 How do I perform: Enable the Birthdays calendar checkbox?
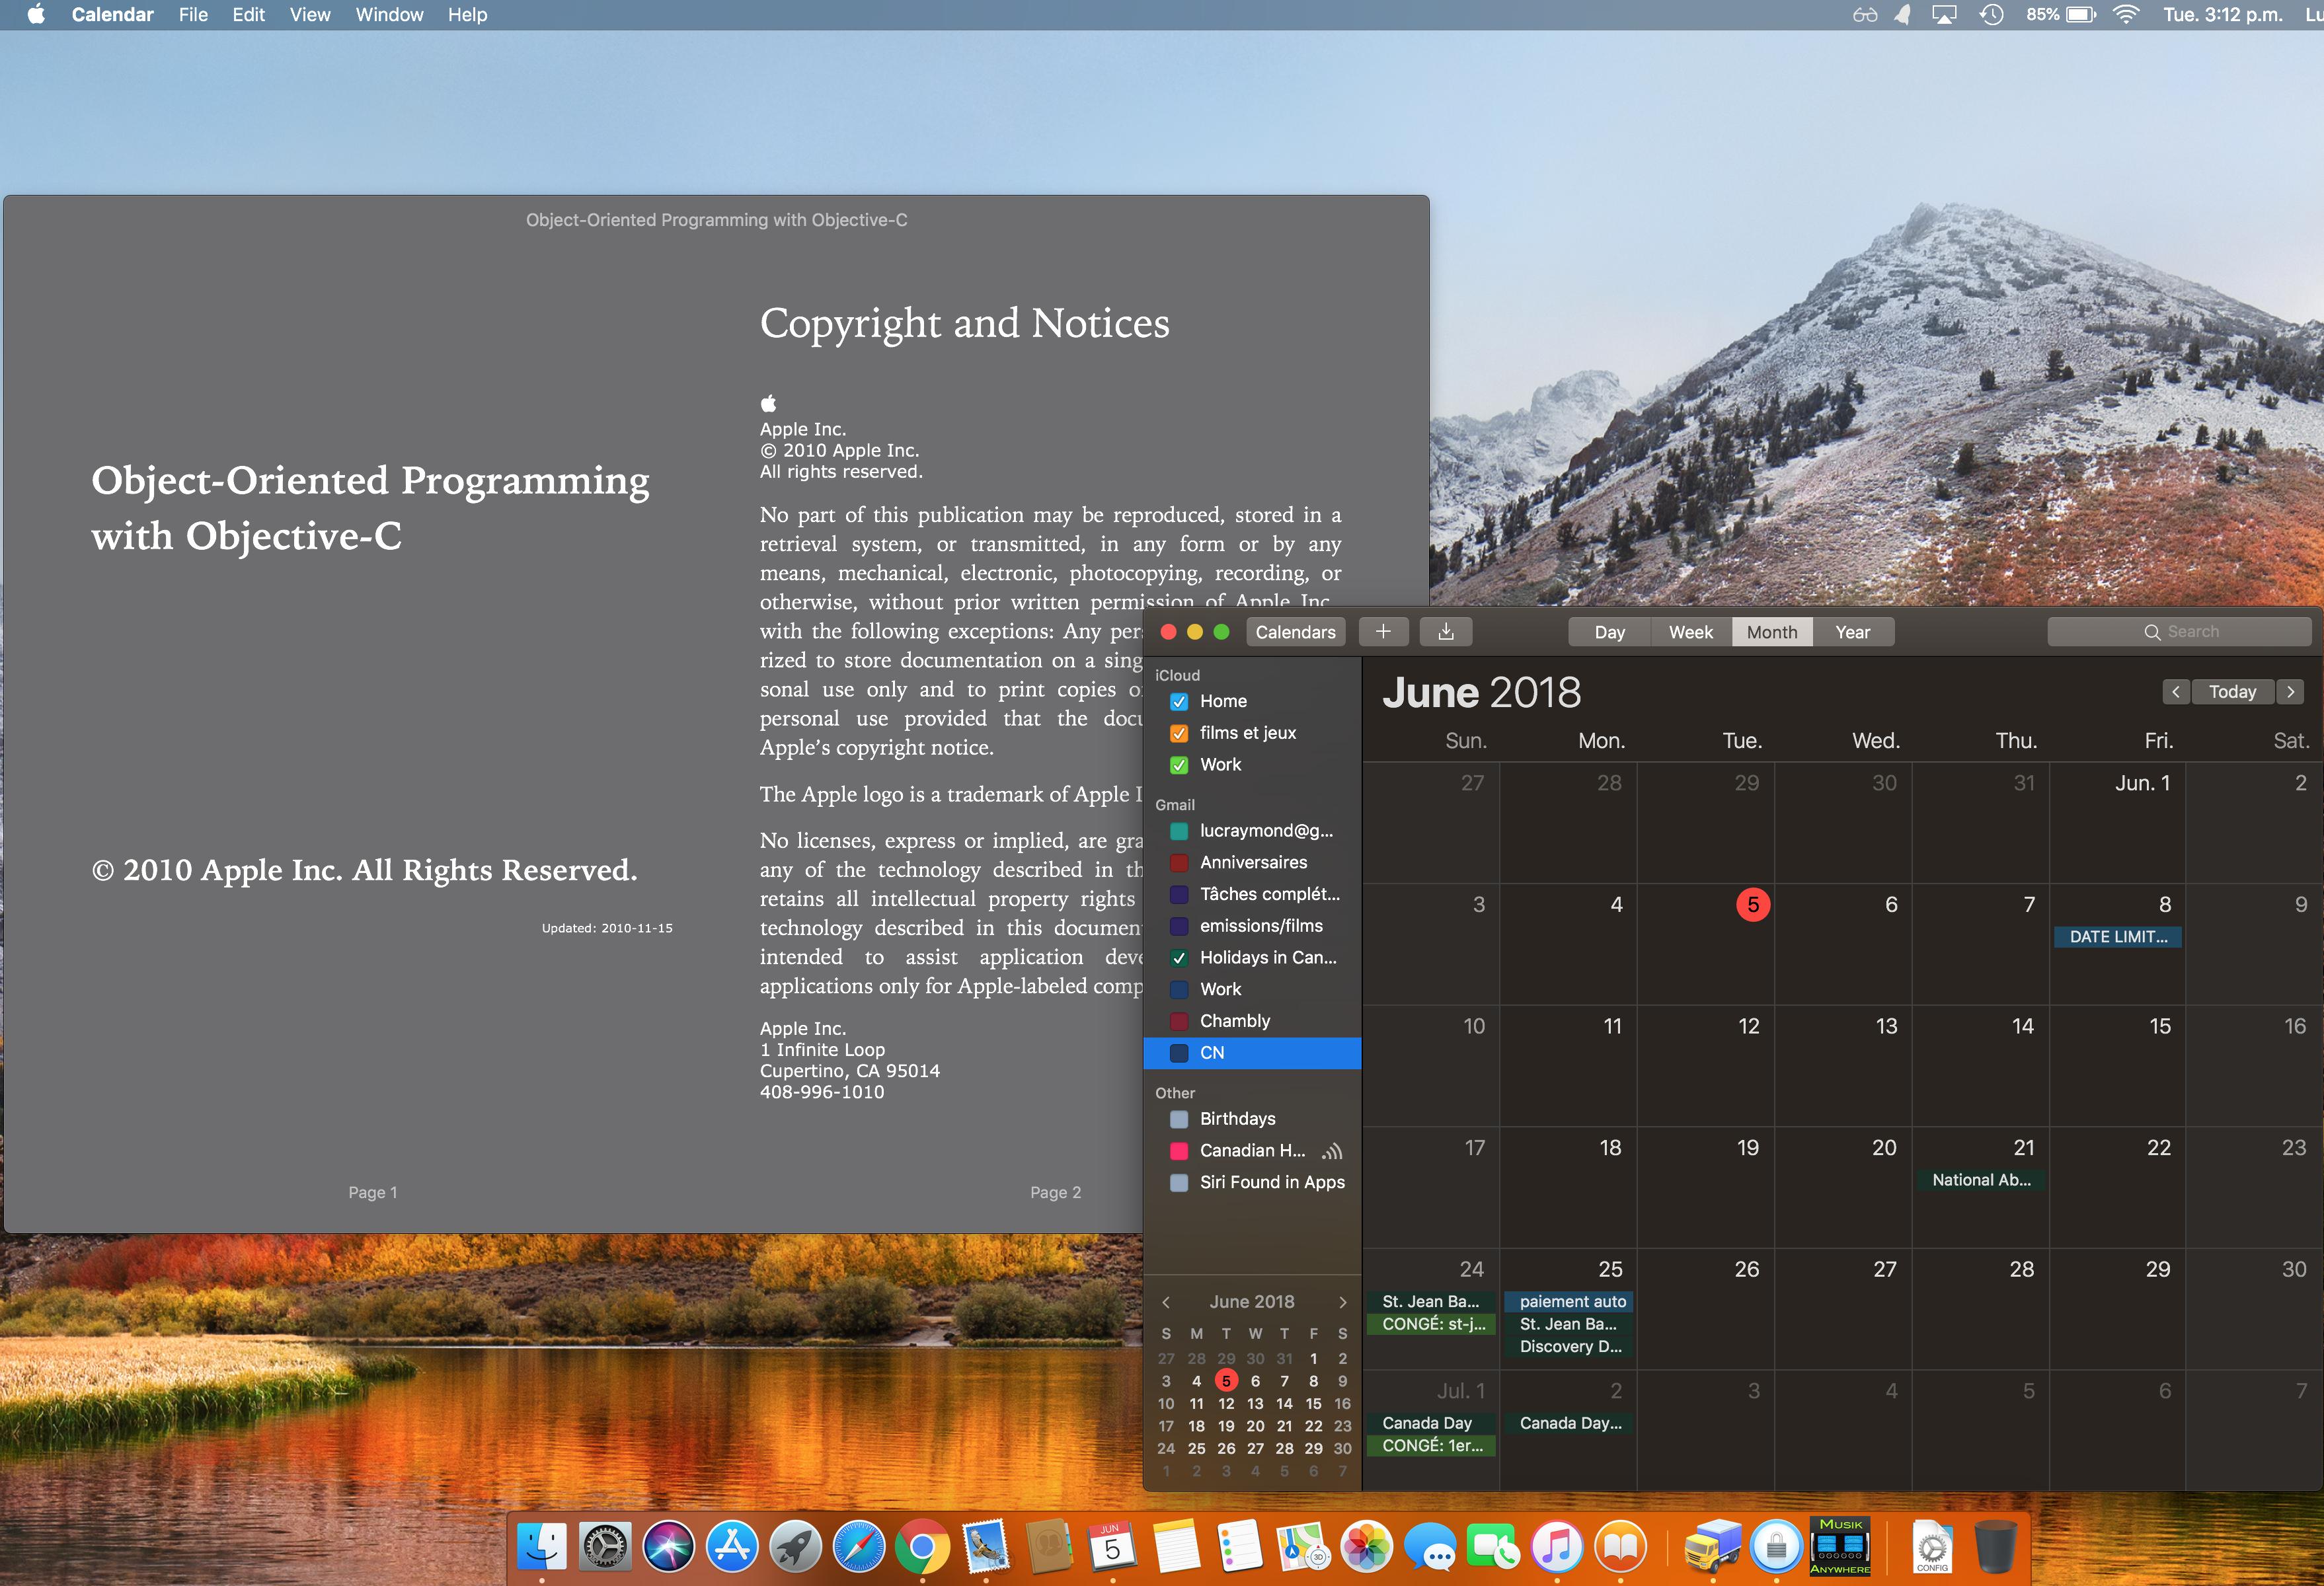[x=1179, y=1119]
